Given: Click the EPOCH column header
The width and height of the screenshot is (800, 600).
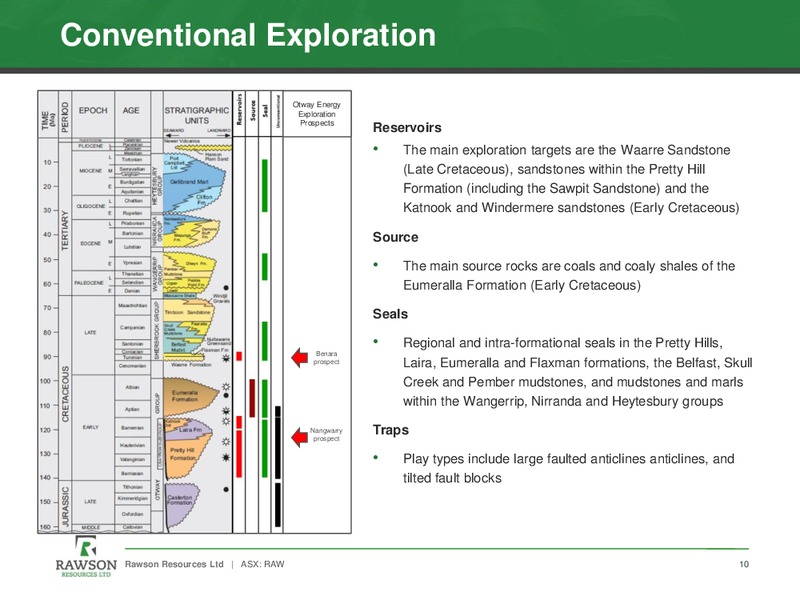Looking at the screenshot, I should pos(93,110).
